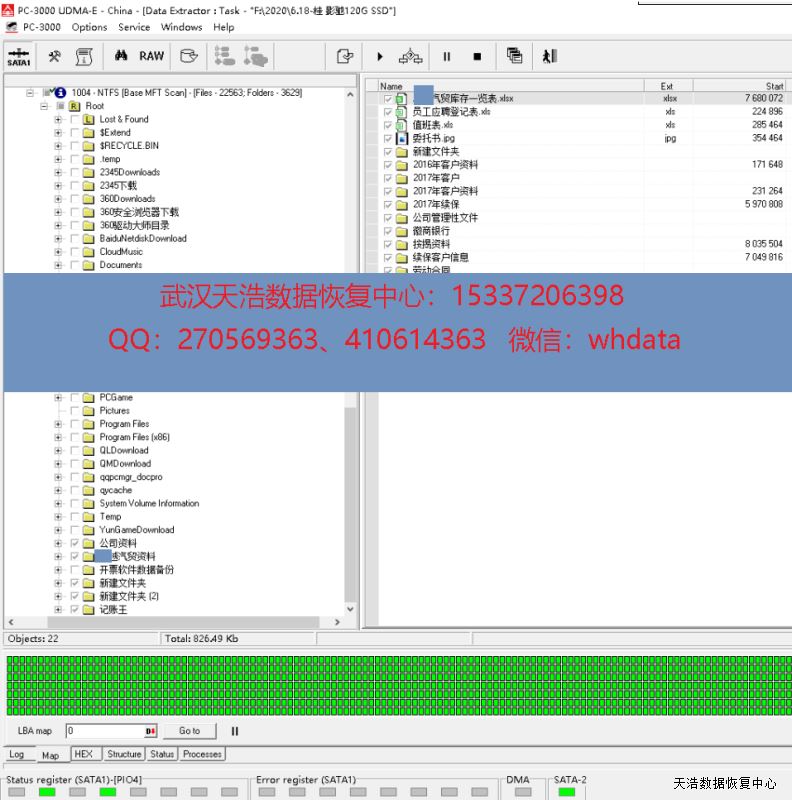The image size is (792, 800).
Task: Click the exit running-man toolbar icon
Action: tap(549, 56)
